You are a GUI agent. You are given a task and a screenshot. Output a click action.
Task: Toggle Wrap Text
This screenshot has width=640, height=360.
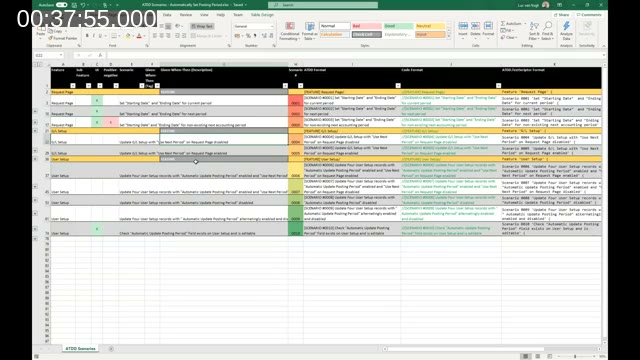[x=202, y=26]
